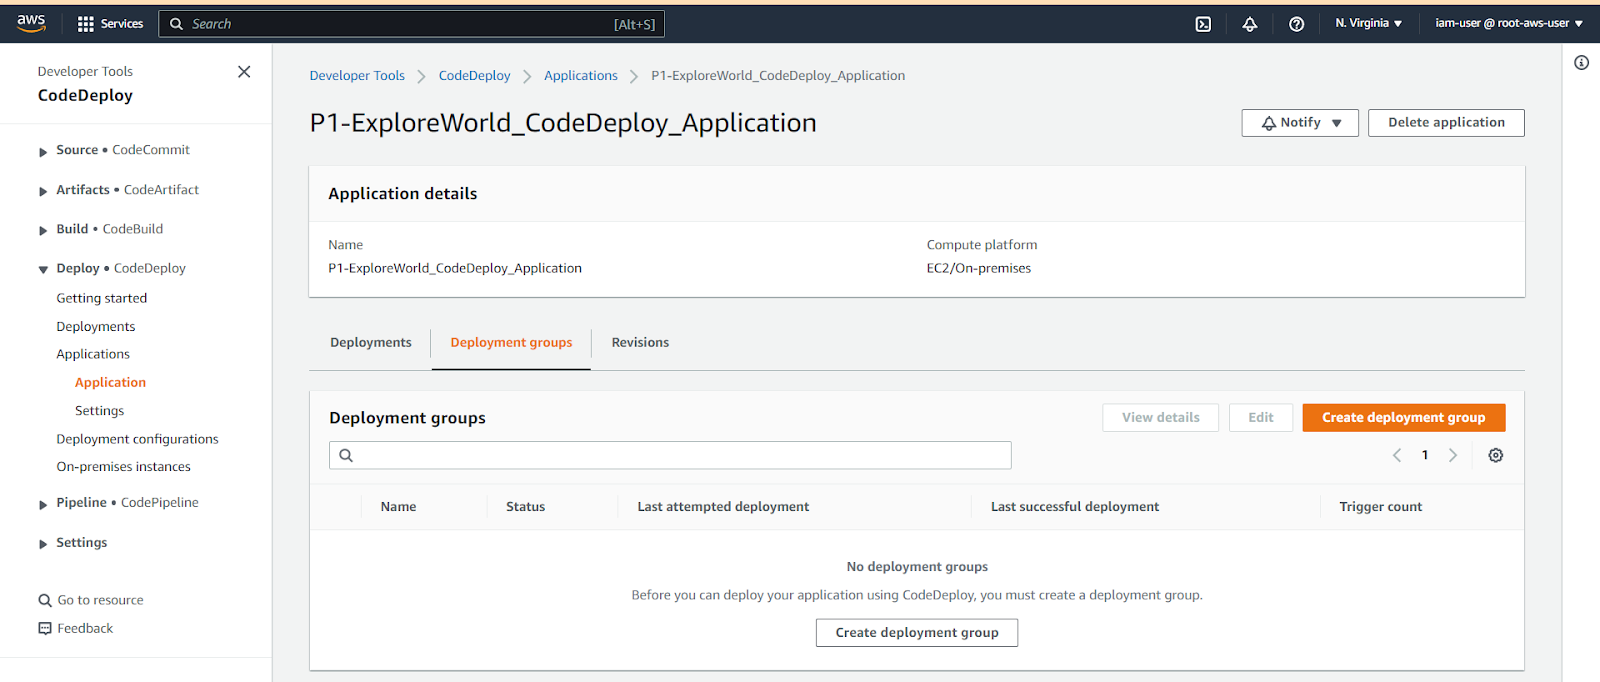Viewport: 1600px width, 682px height.
Task: Follow the Developer Tools breadcrumb link
Action: pyautogui.click(x=357, y=76)
